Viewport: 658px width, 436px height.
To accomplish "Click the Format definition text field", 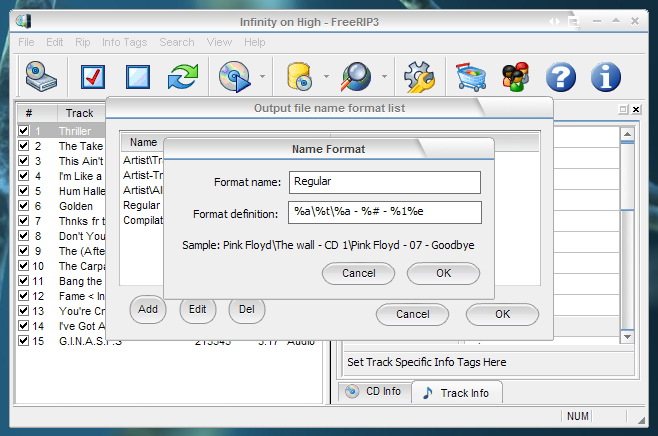I will [384, 213].
